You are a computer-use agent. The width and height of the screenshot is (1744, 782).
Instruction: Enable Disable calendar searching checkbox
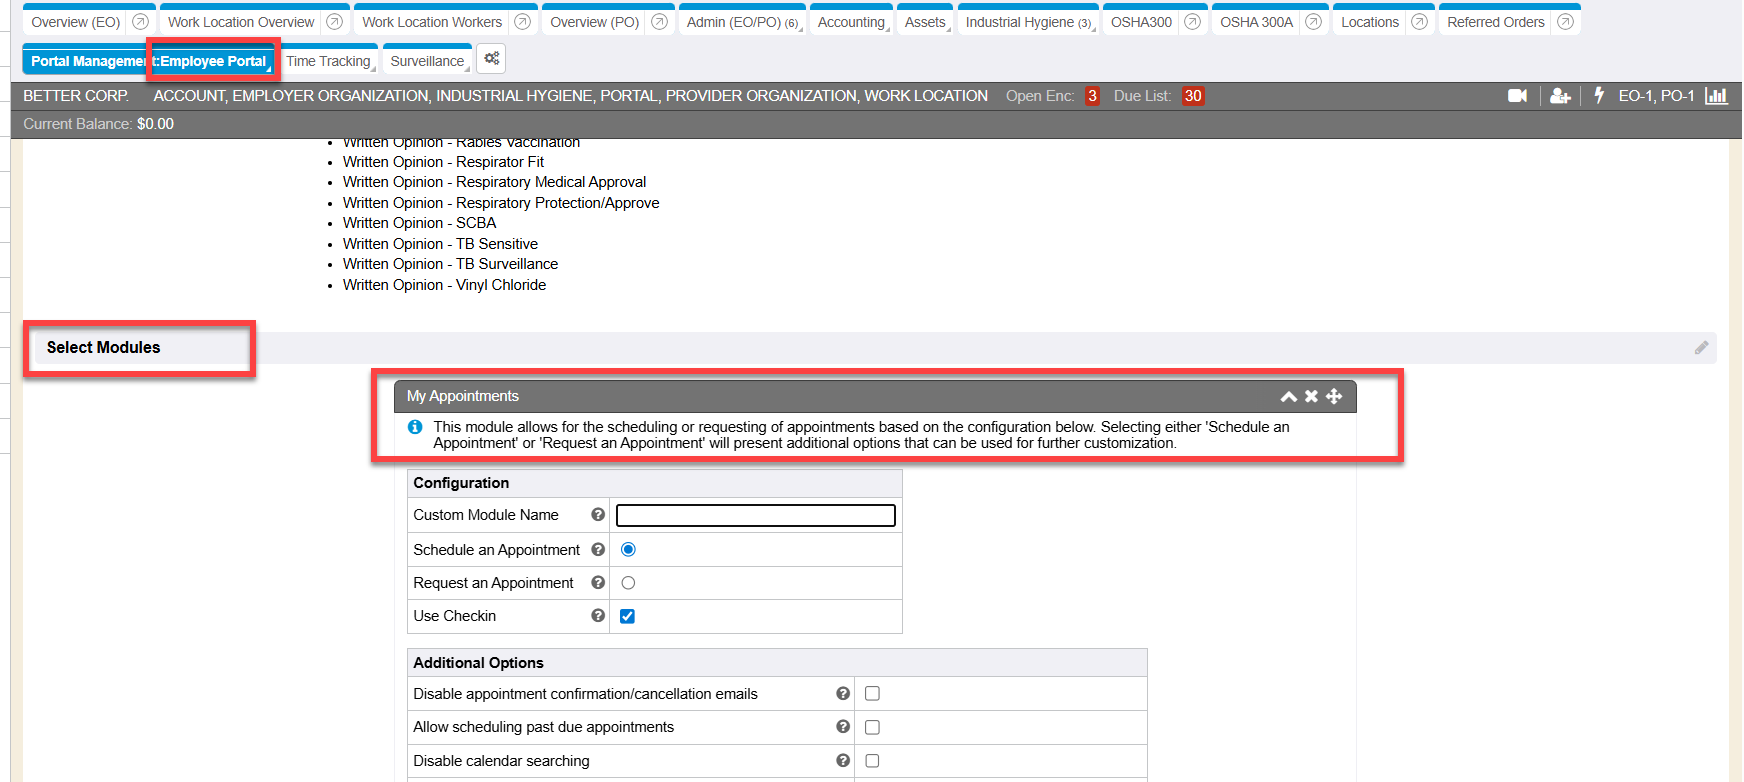872,761
